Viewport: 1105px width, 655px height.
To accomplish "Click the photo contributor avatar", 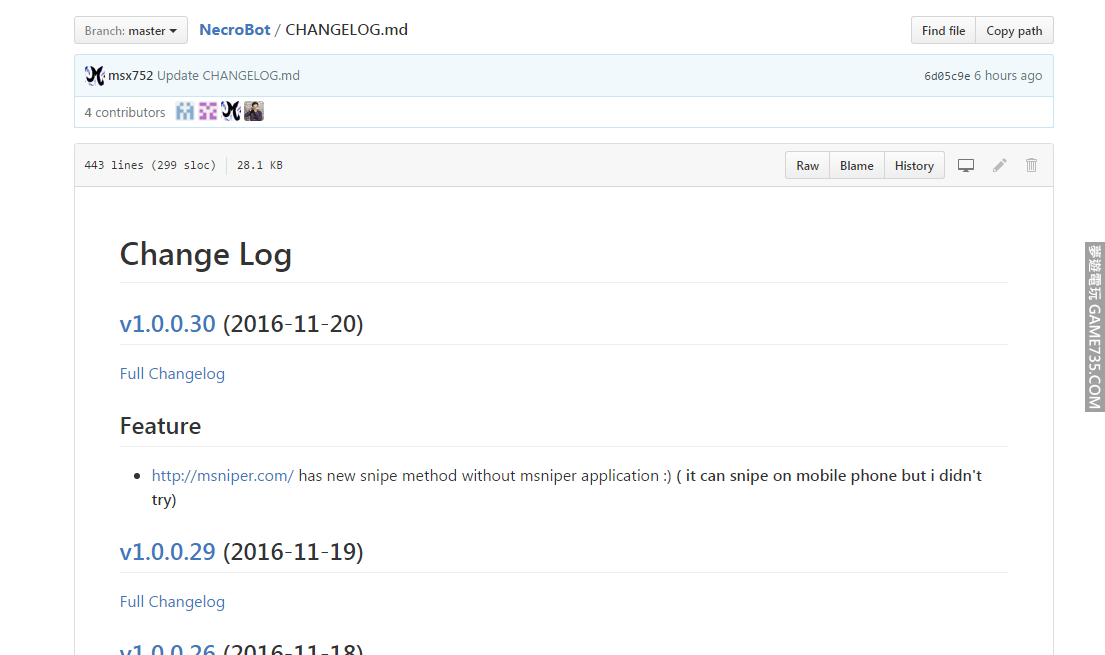I will point(254,112).
